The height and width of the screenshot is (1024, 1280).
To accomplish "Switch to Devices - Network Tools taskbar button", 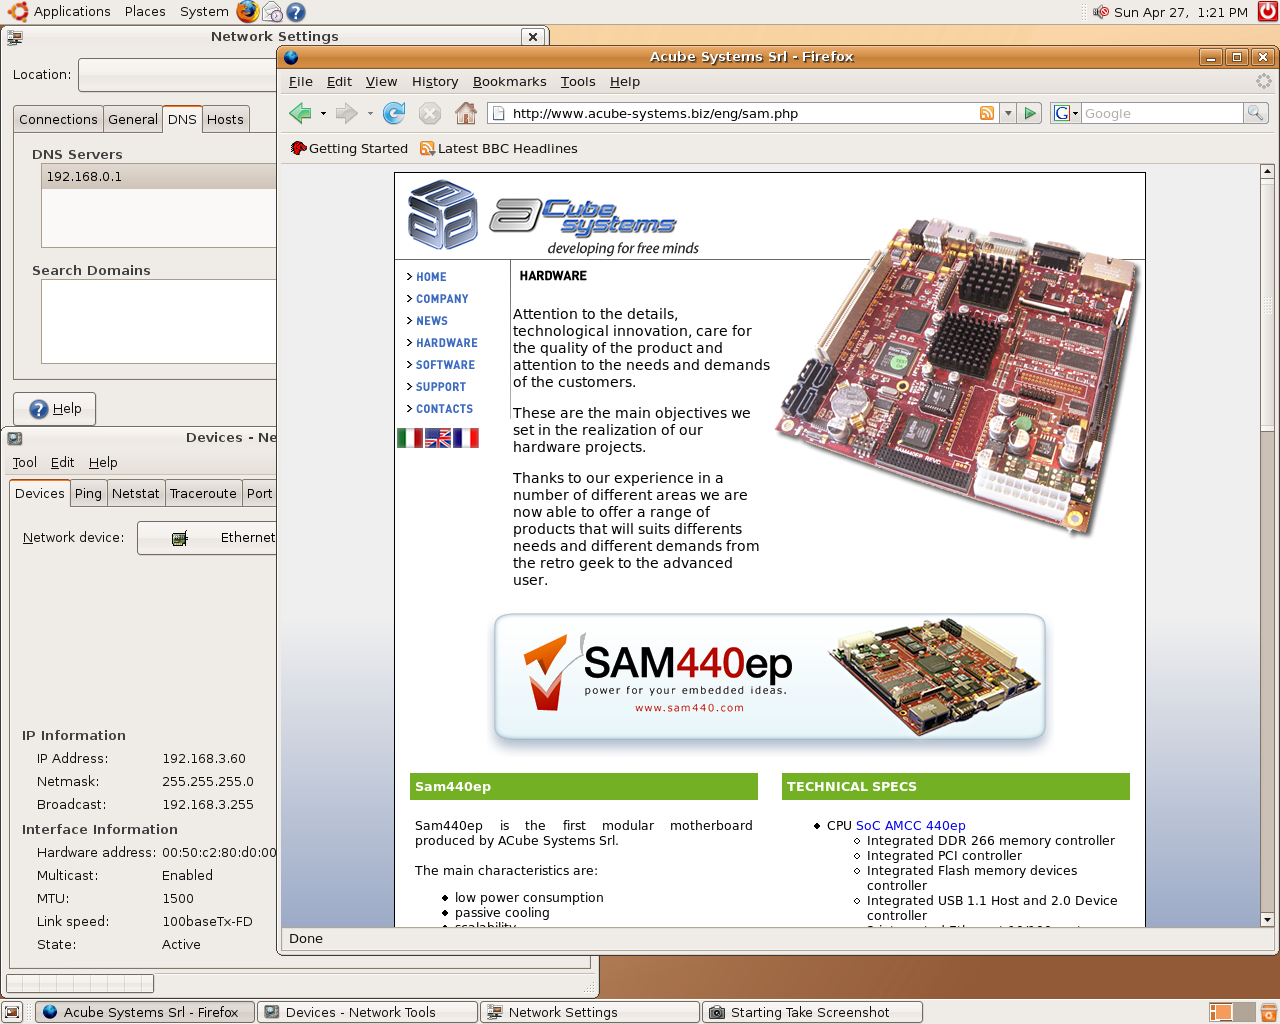I will pyautogui.click(x=367, y=1012).
